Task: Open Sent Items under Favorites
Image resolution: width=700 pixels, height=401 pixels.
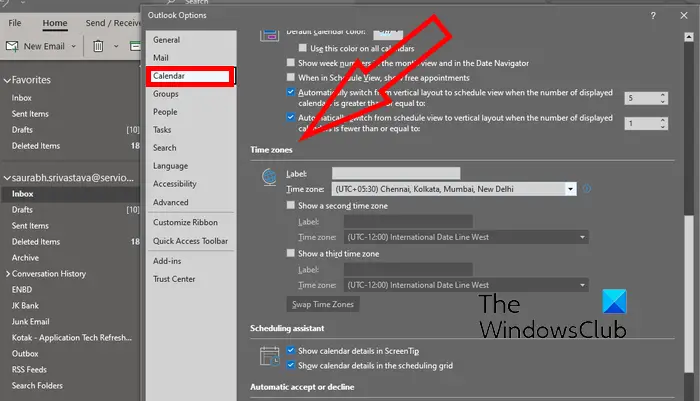Action: point(30,114)
